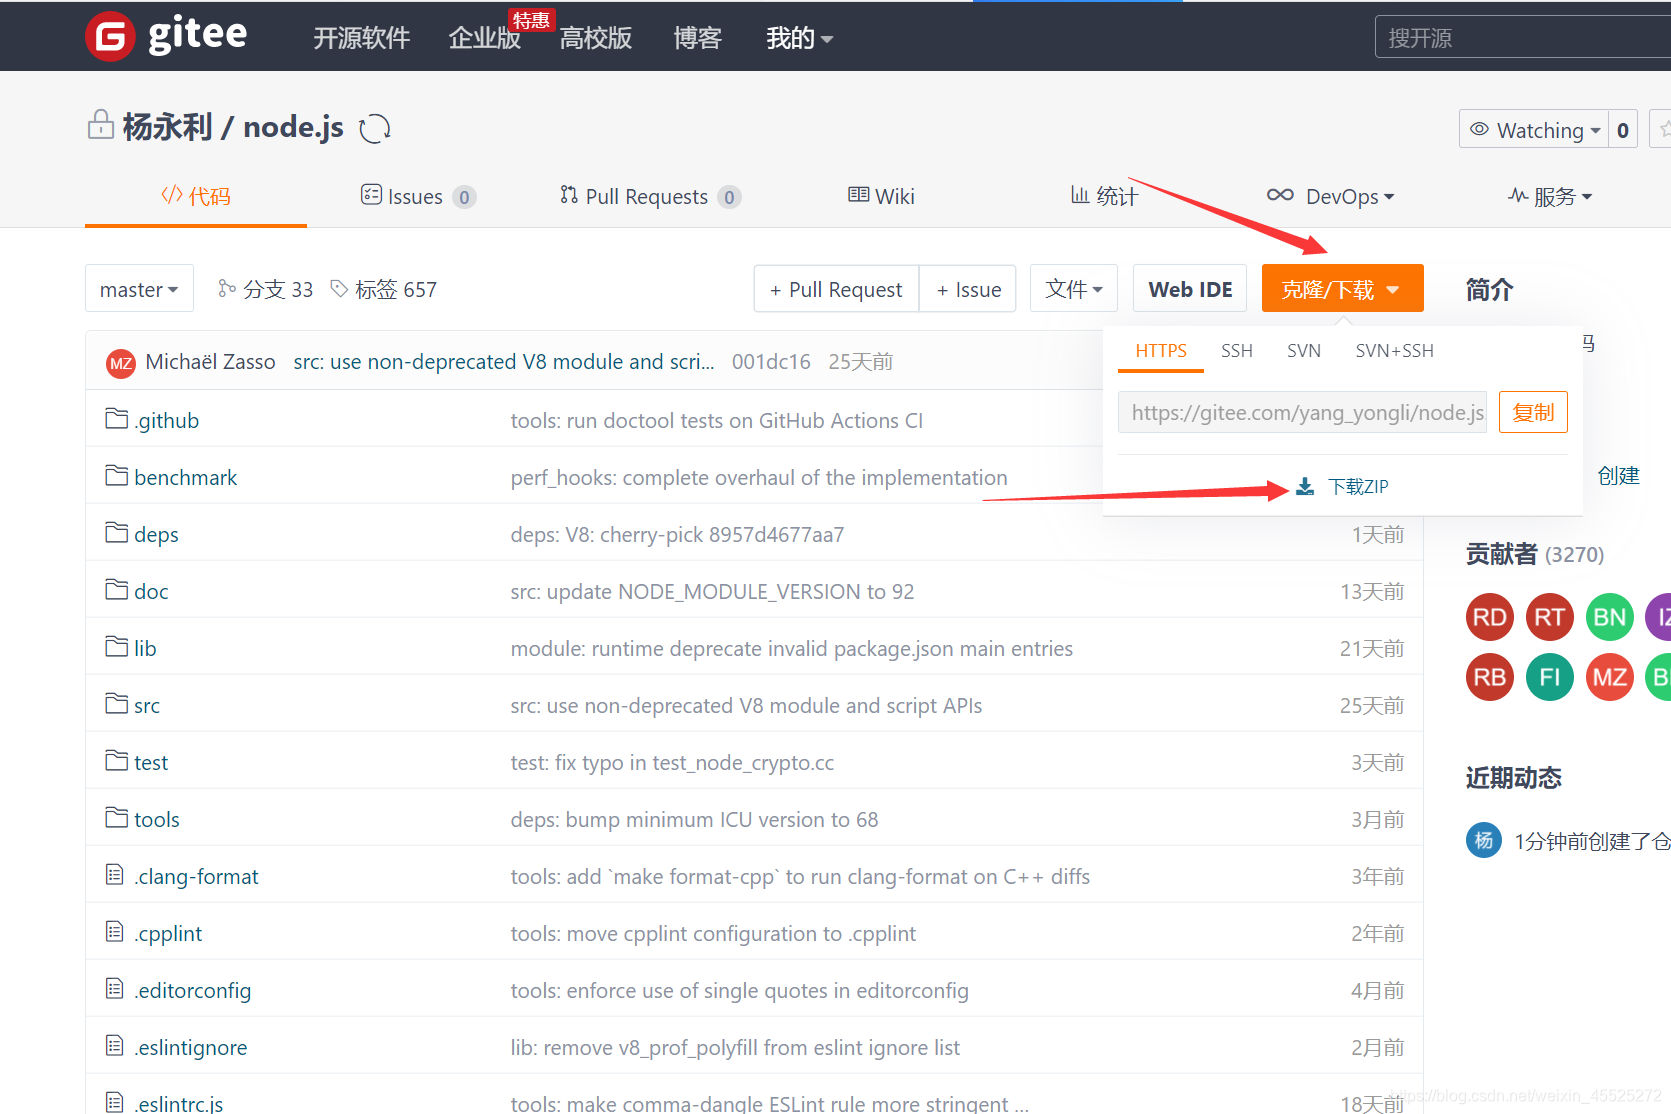Open the Watching dropdown
The image size is (1671, 1114).
(1534, 130)
